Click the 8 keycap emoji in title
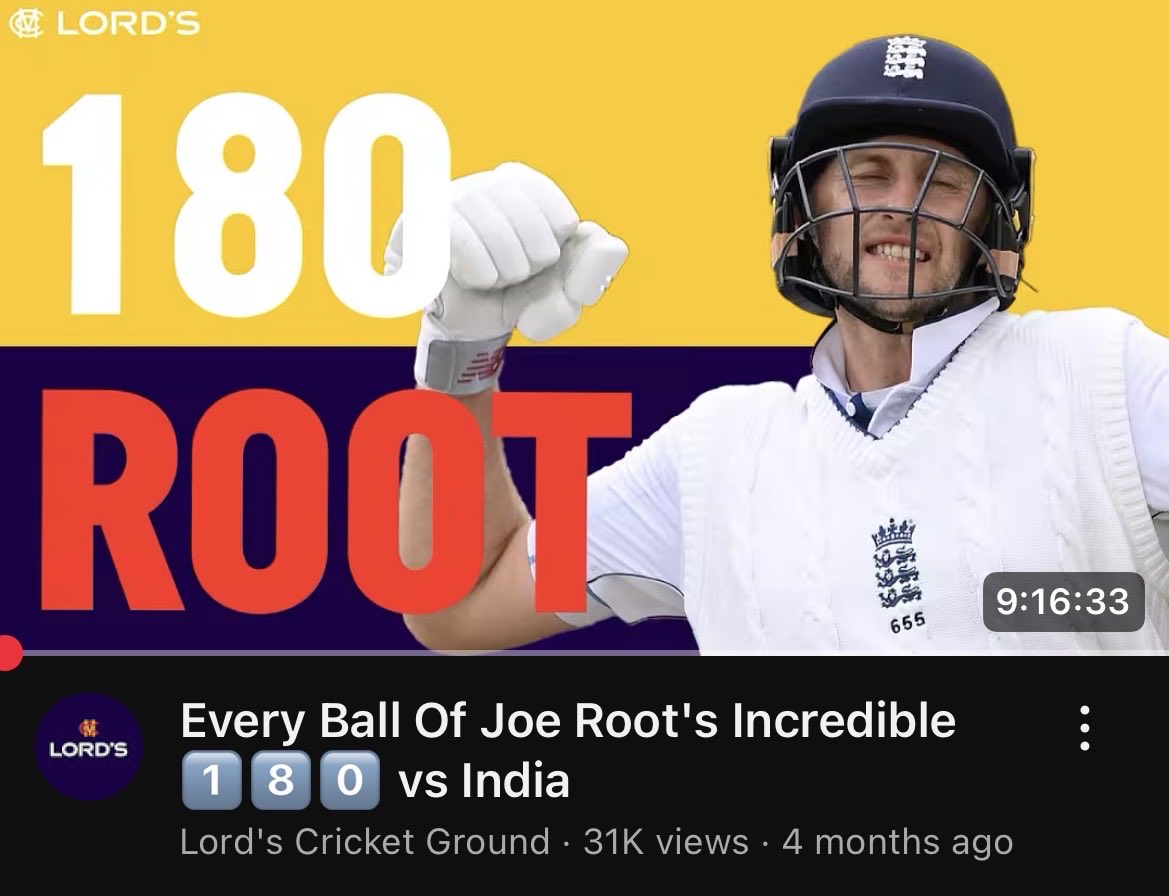This screenshot has height=896, width=1169. coord(280,781)
